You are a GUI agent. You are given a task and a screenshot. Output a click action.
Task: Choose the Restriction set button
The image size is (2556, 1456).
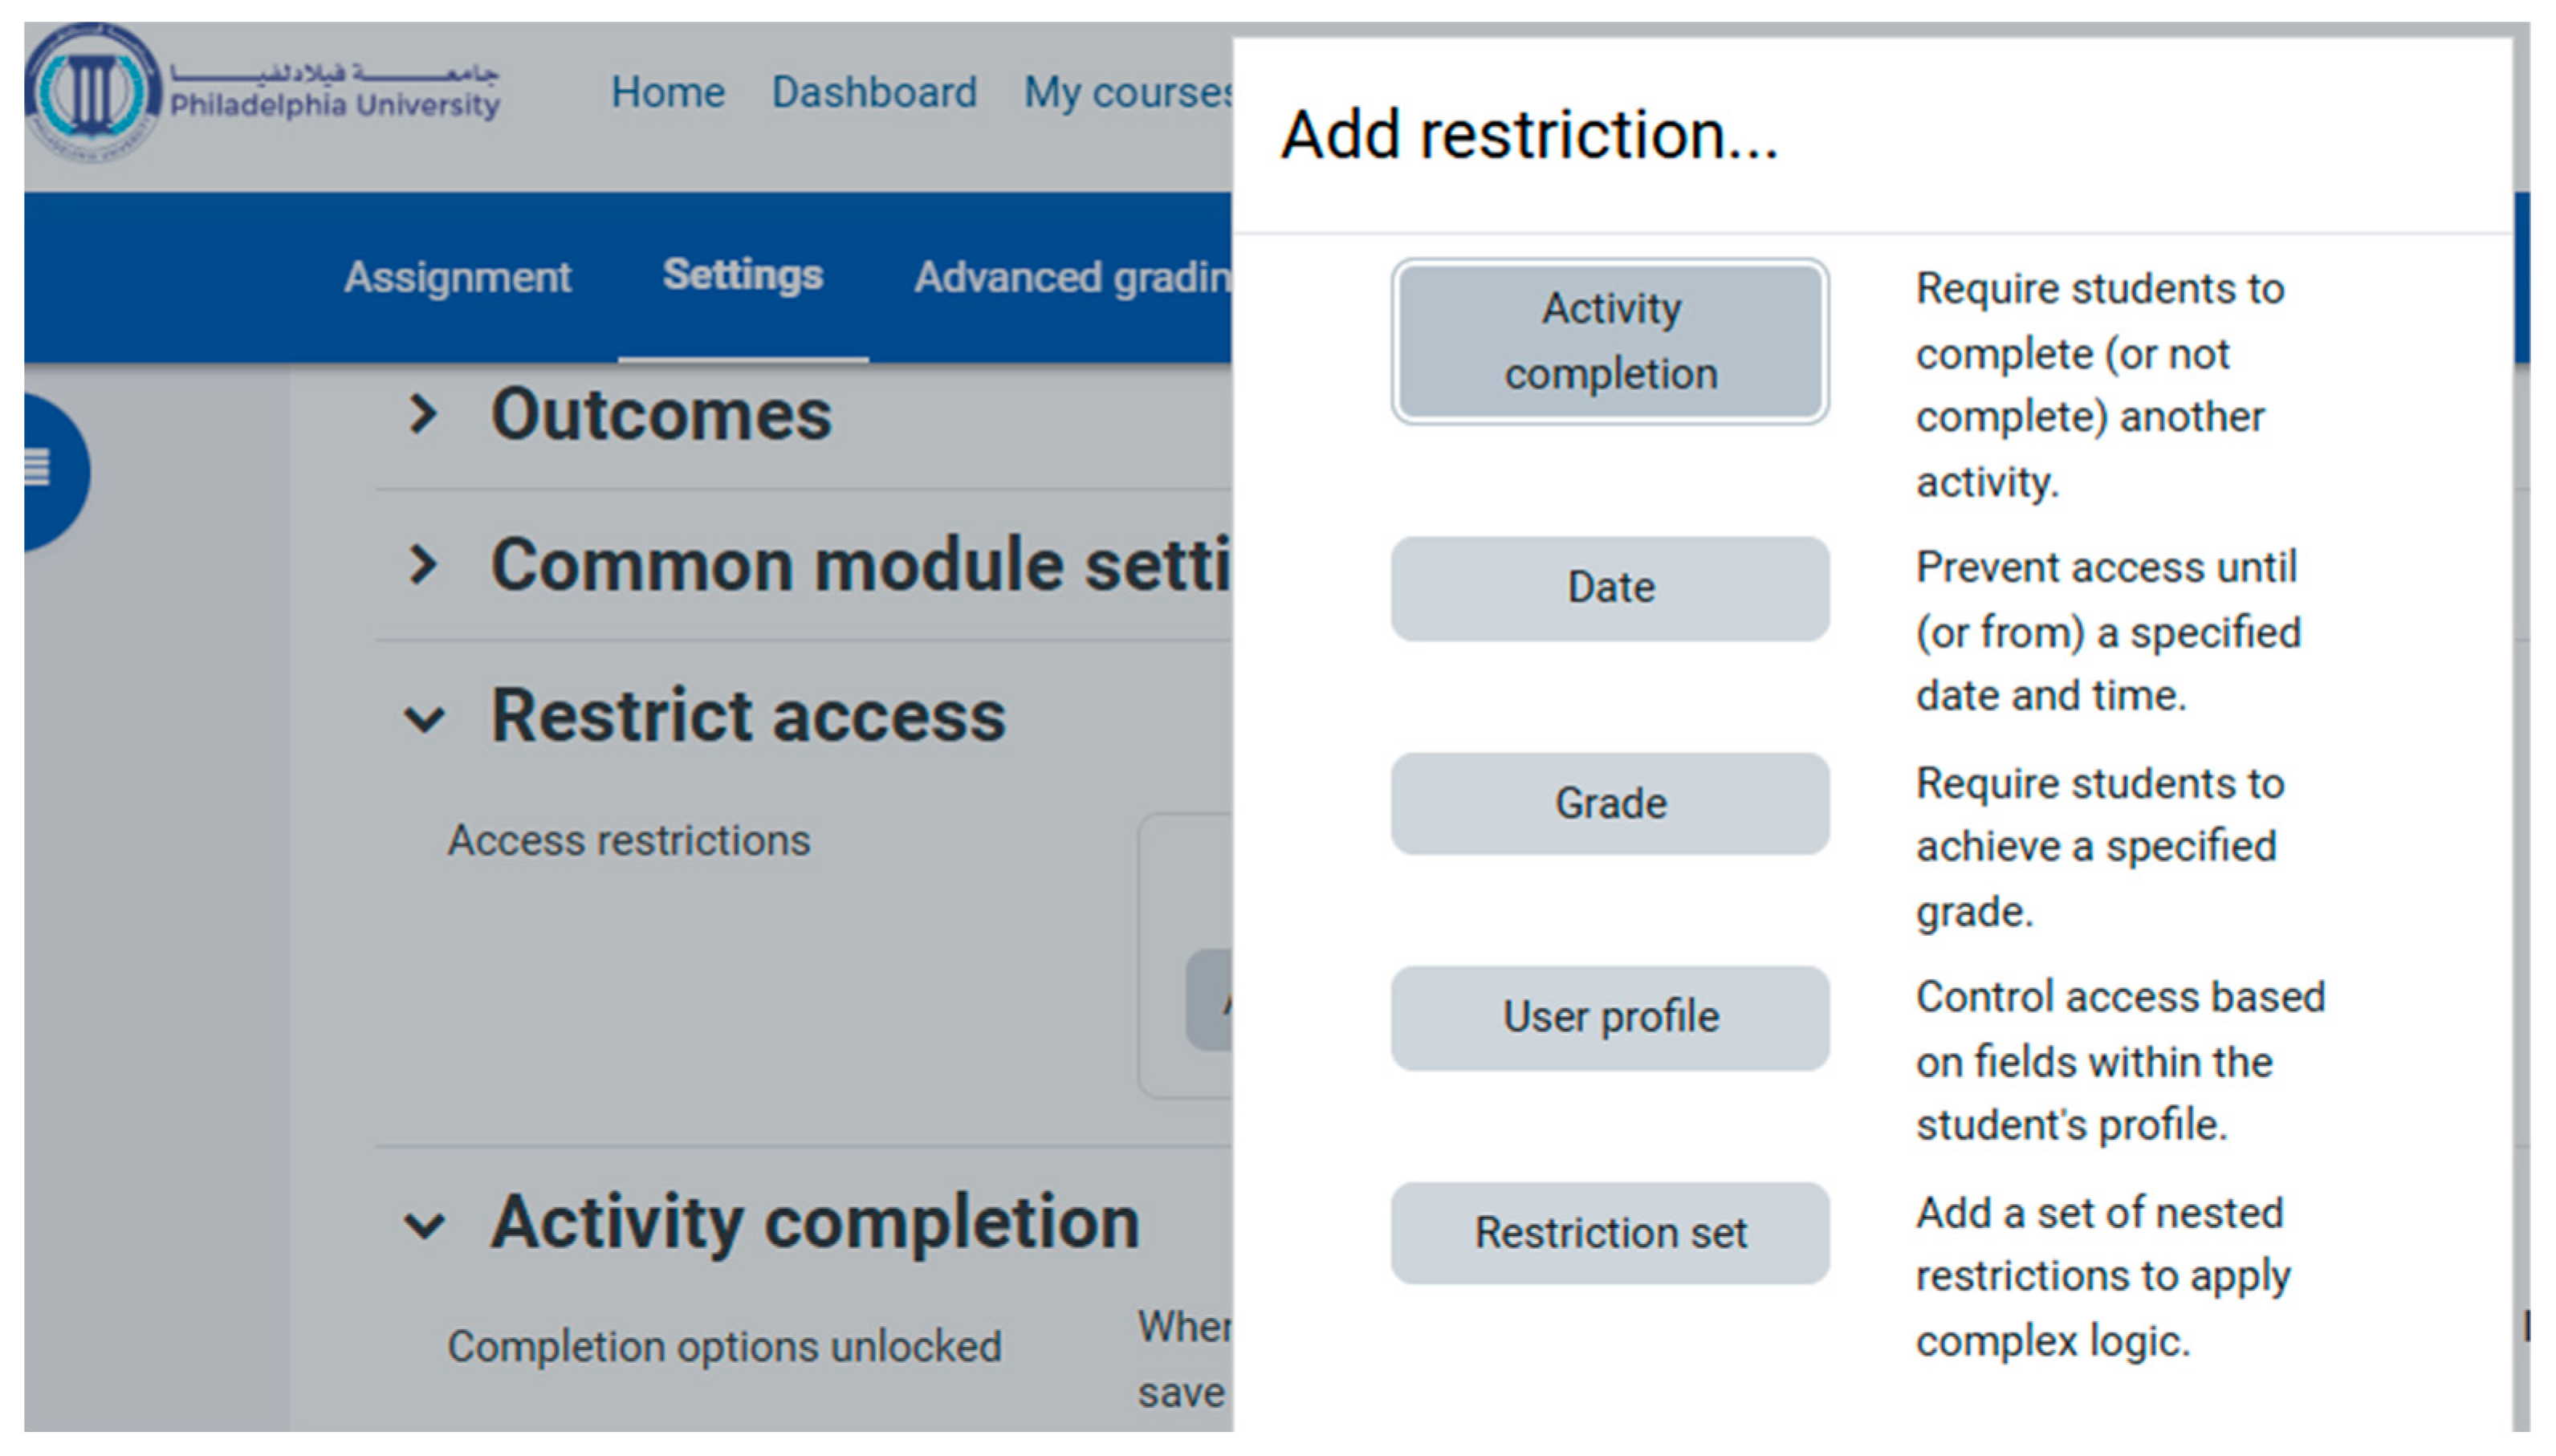click(1609, 1233)
